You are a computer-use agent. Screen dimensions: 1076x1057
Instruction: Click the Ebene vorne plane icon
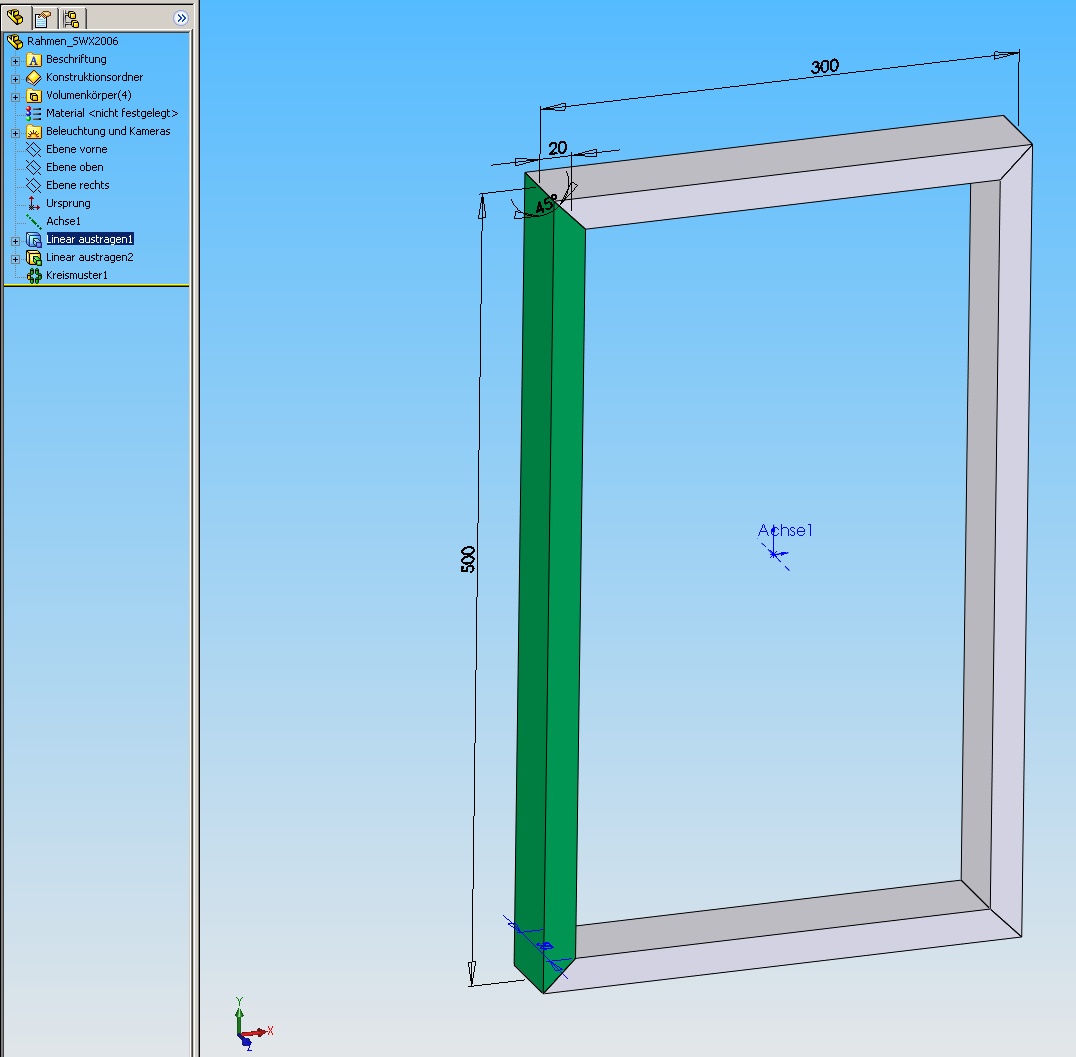tap(34, 149)
